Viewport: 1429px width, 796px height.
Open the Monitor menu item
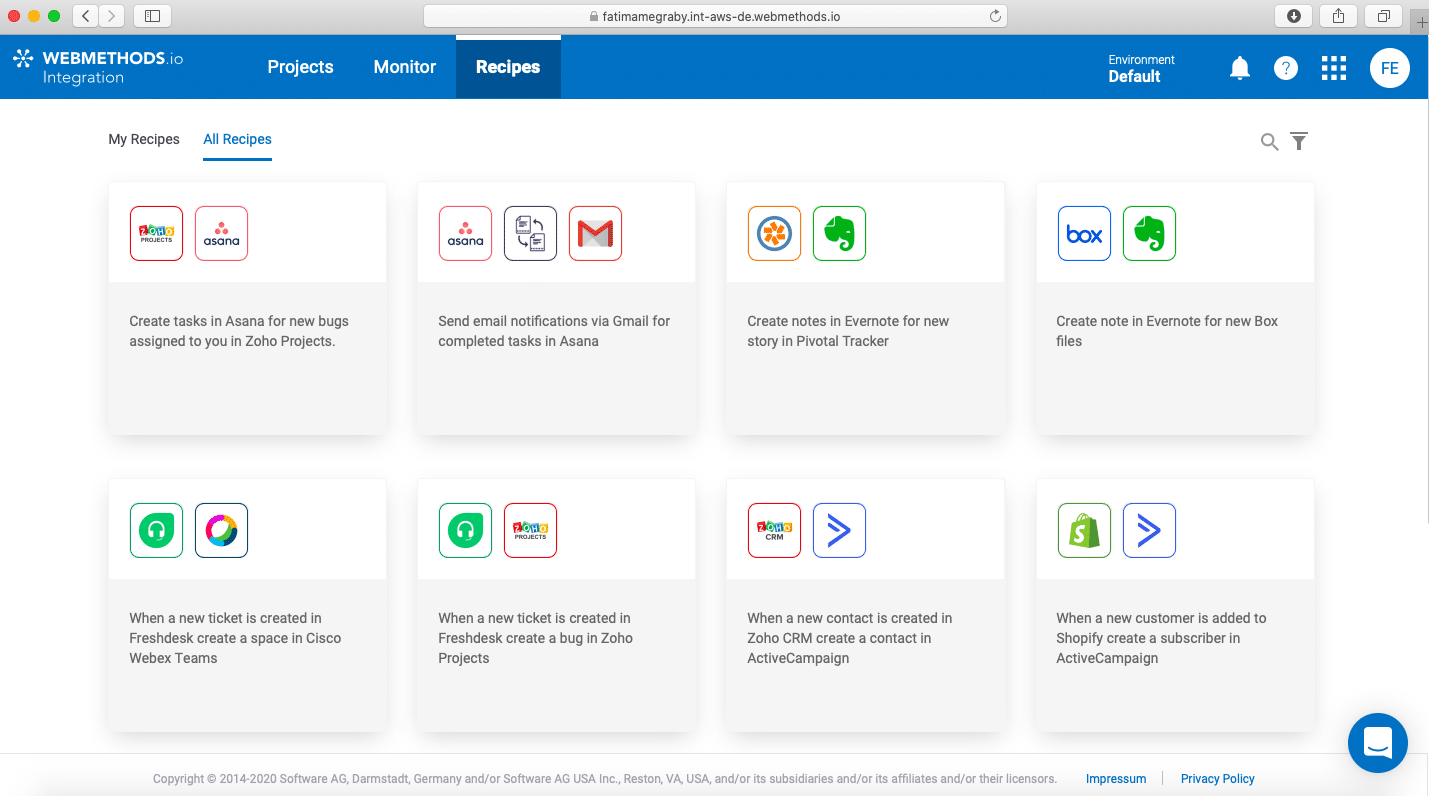tap(405, 67)
